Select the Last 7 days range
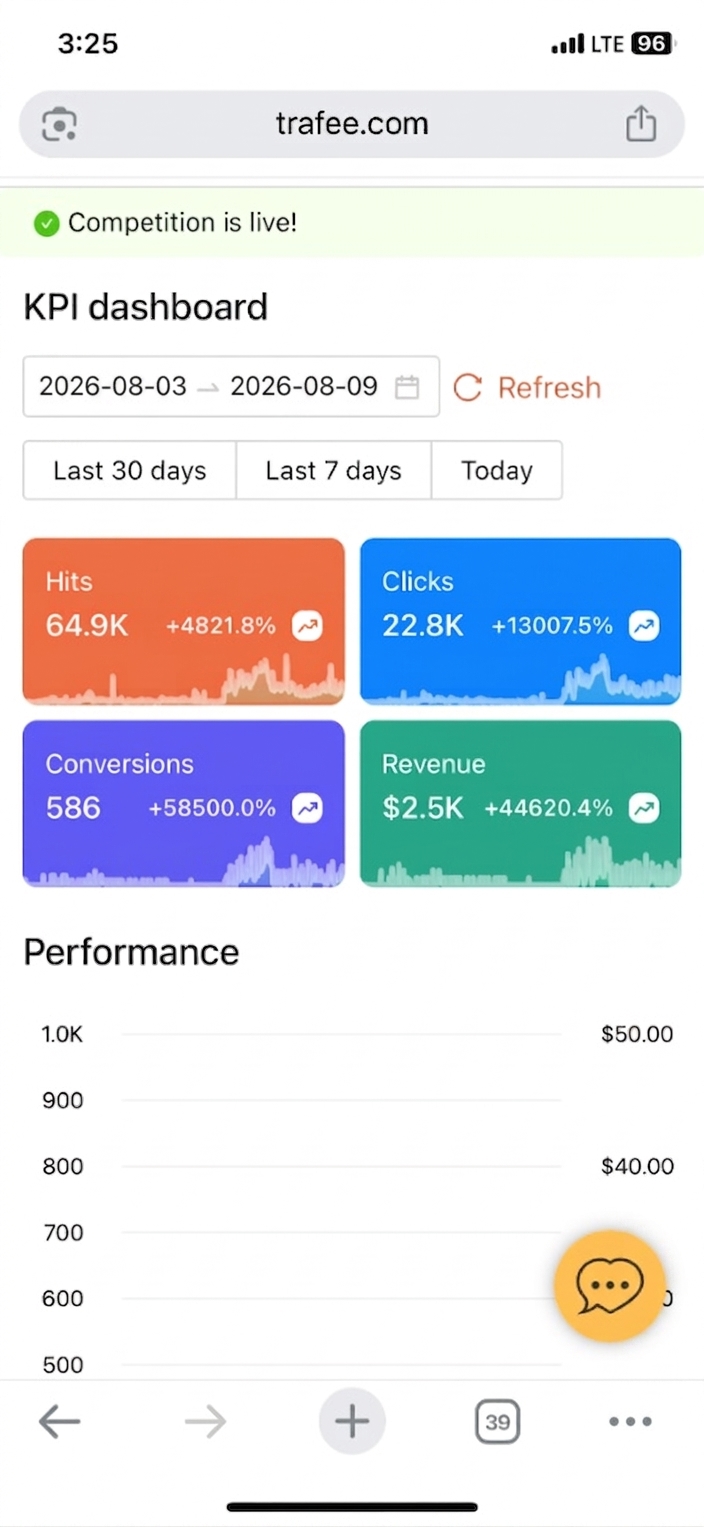Image resolution: width=704 pixels, height=1527 pixels. click(333, 470)
